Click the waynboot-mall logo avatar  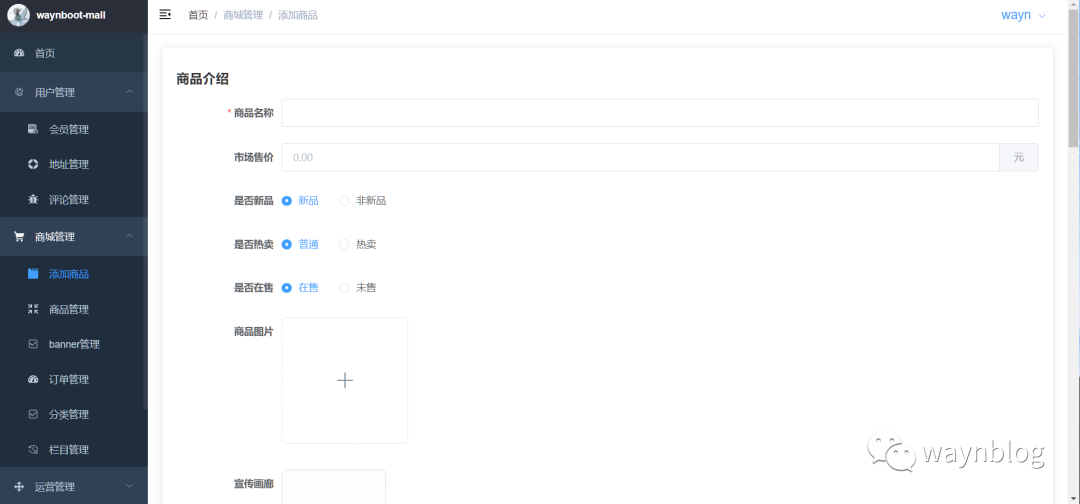19,14
